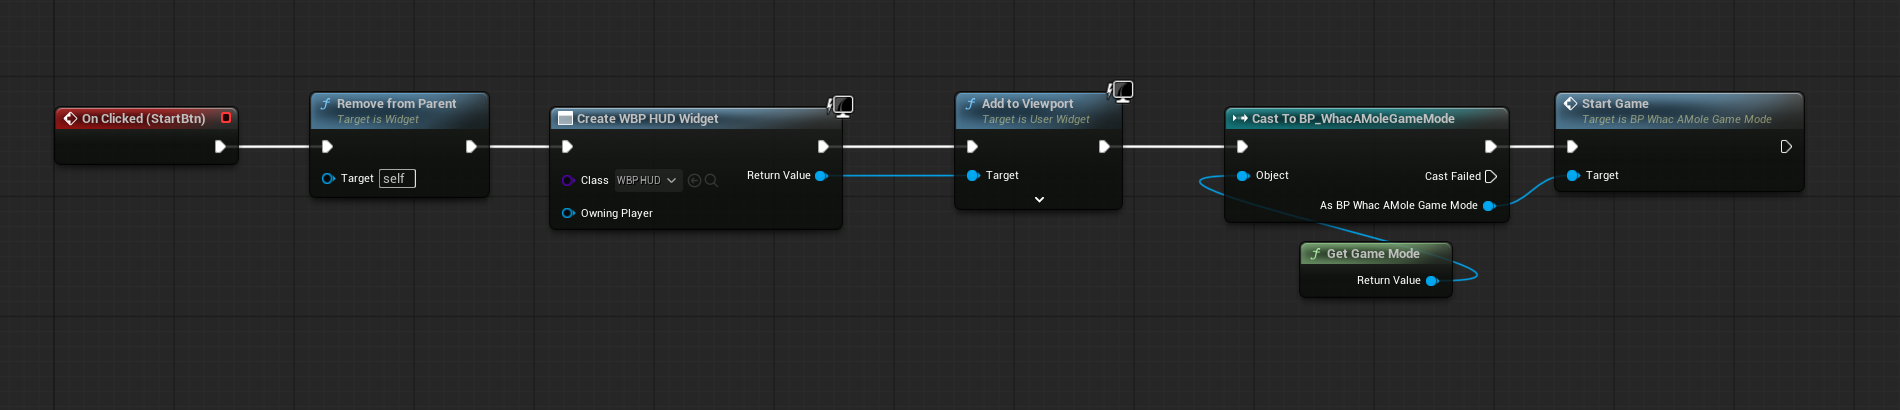Click Start Game execution output pin
1900x410 pixels.
tap(1786, 147)
